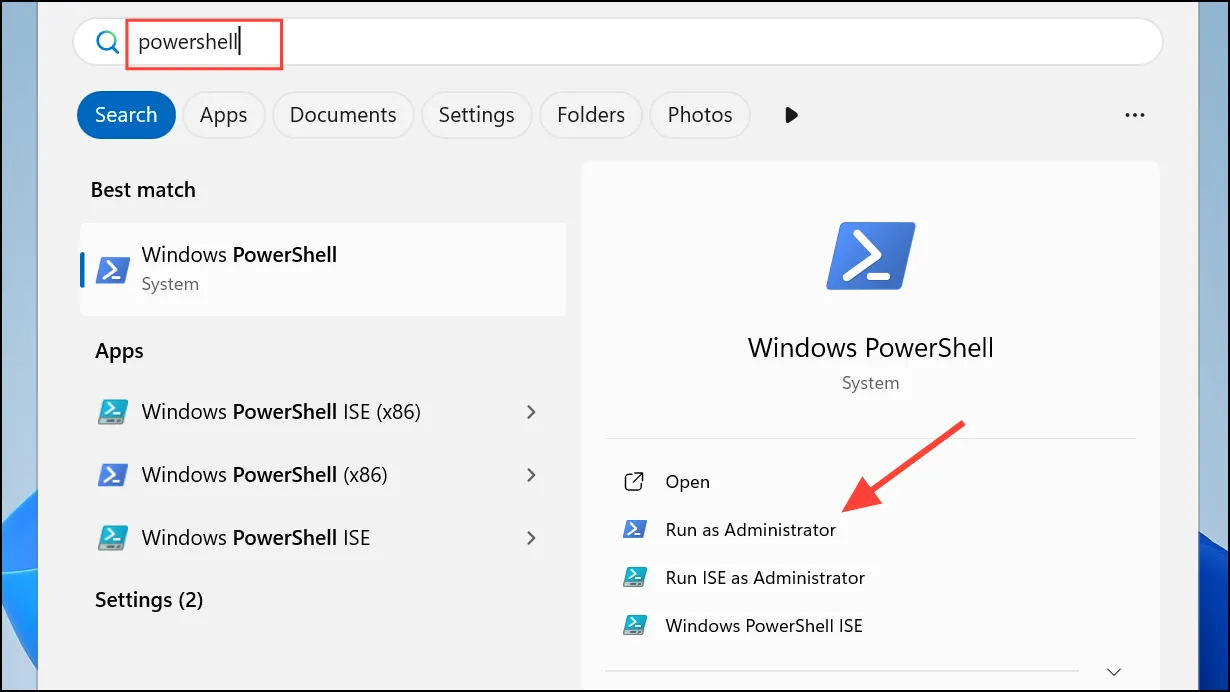Click the magnifier search icon
This screenshot has width=1230, height=692.
pos(107,42)
